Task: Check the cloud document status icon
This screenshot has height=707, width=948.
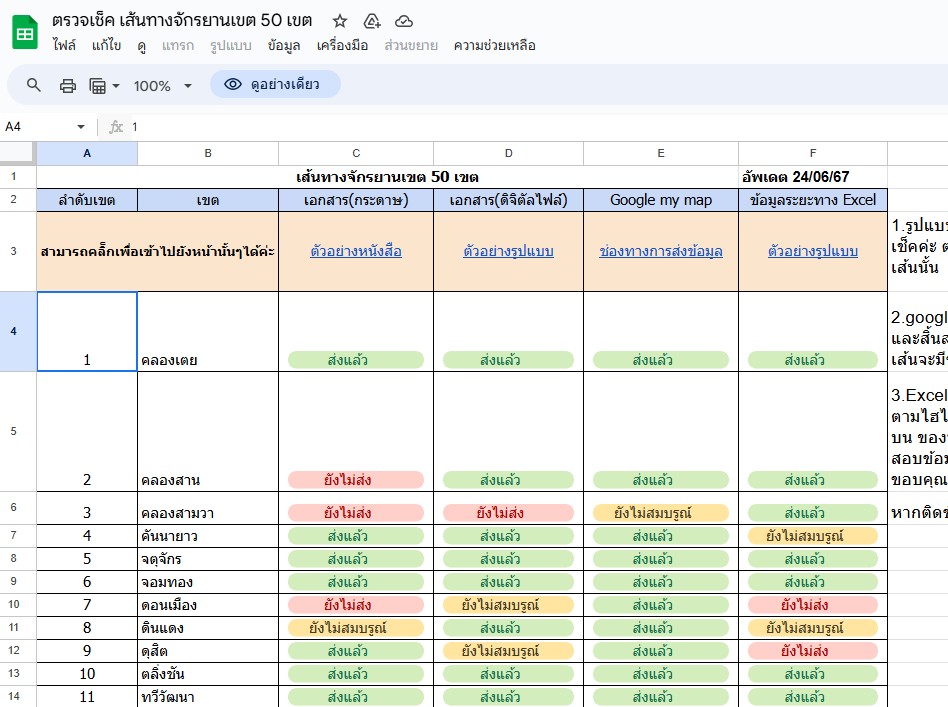Action: pos(404,21)
